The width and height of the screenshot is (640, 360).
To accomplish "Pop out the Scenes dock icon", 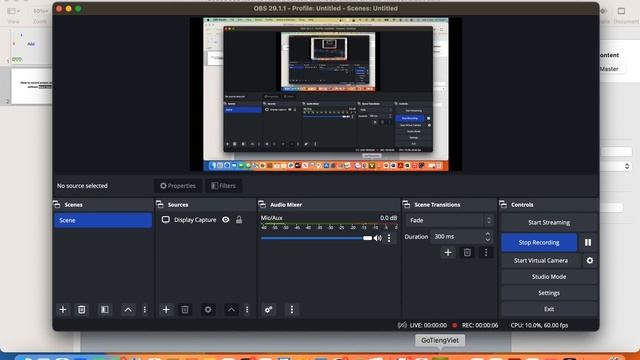I will (x=57, y=204).
